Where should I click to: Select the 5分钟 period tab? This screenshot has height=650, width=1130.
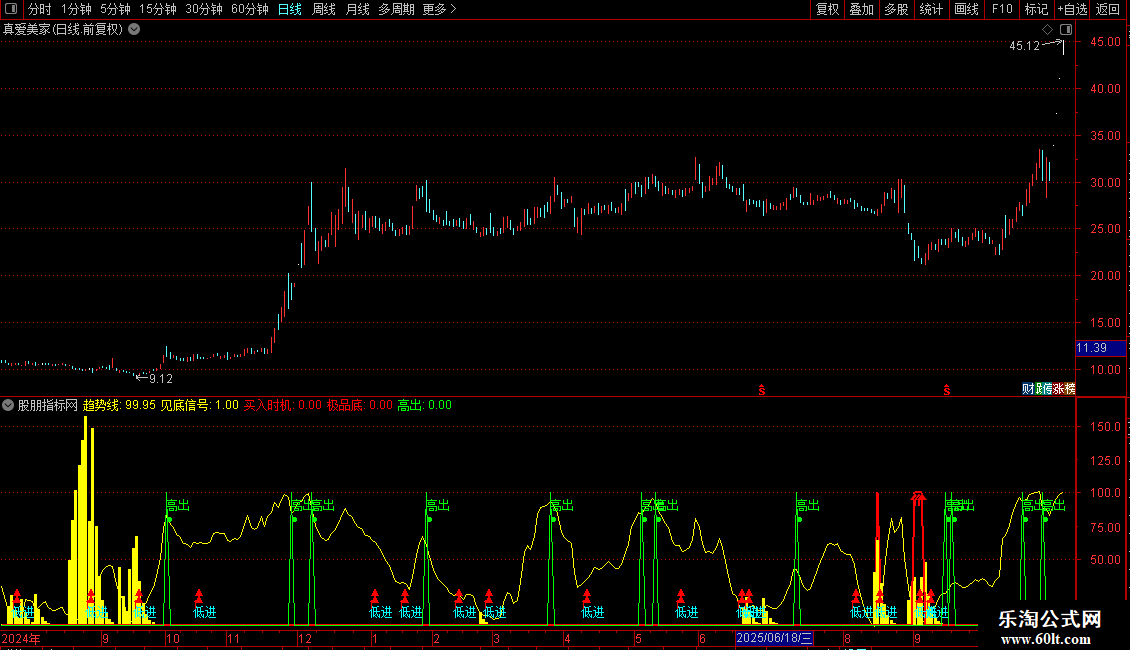click(x=115, y=9)
